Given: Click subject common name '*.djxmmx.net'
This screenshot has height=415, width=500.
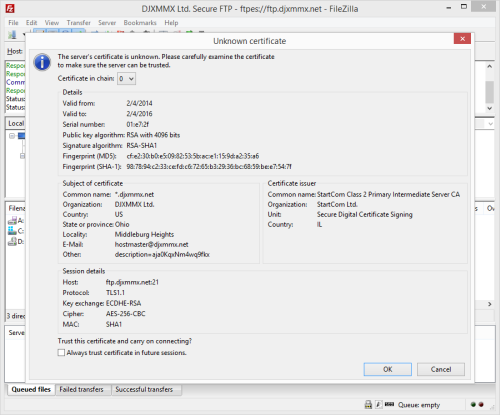Looking at the screenshot, I should (134, 194).
